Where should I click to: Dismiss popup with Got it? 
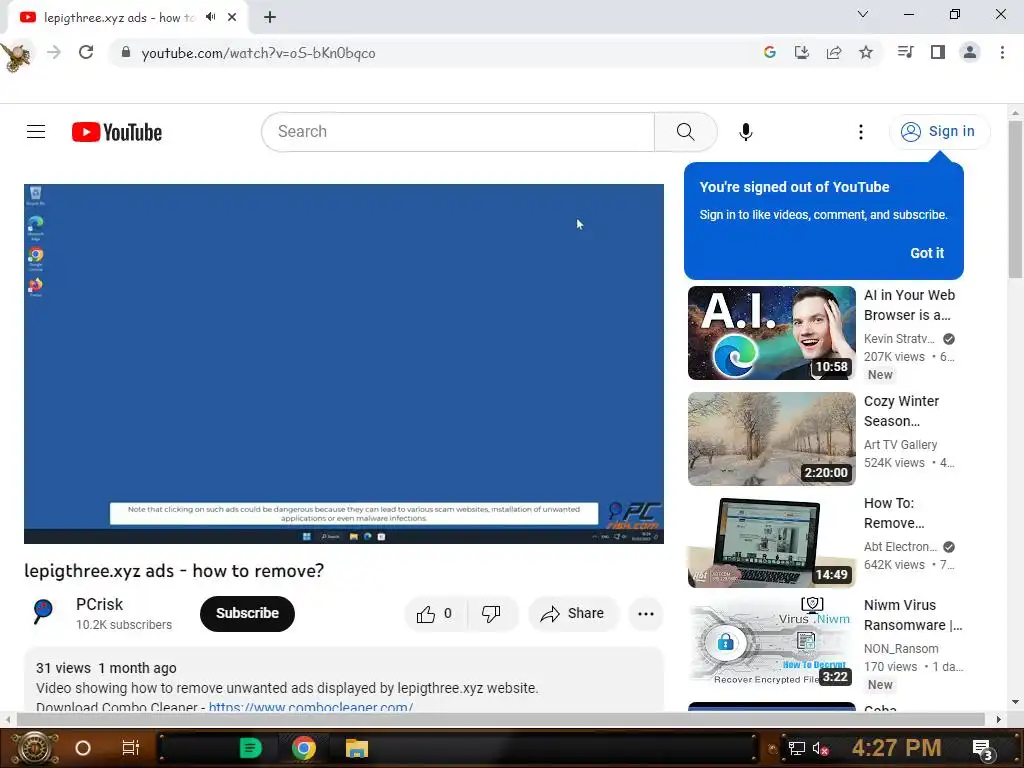(927, 253)
